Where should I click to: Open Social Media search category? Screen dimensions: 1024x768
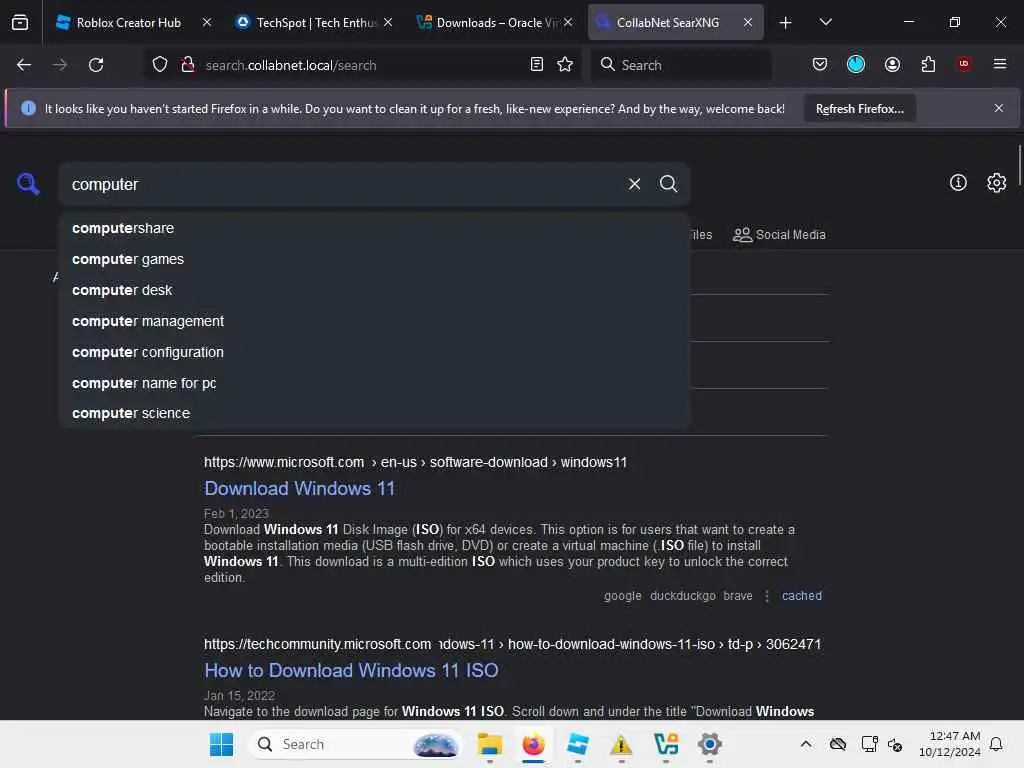(779, 234)
